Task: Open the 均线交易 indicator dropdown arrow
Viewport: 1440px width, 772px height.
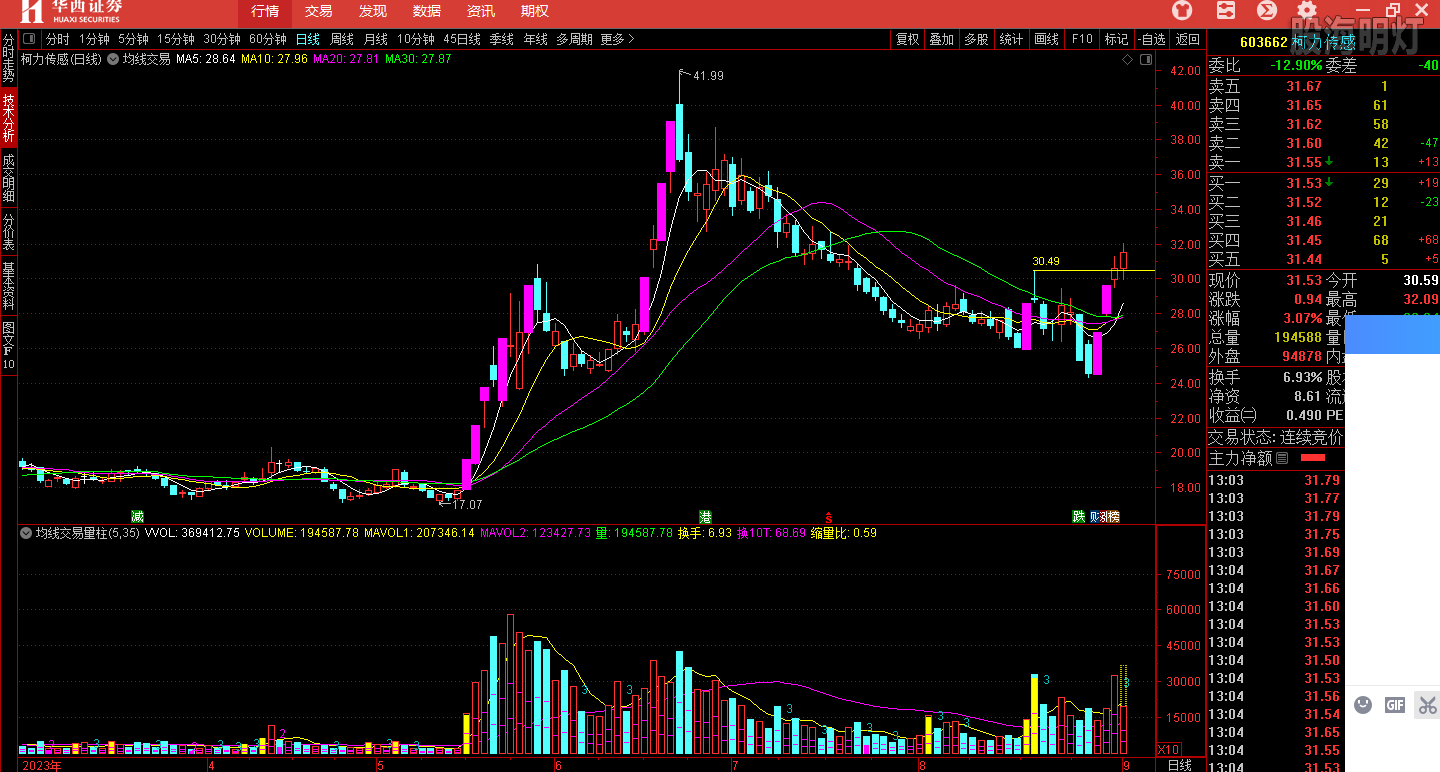Action: coord(111,59)
